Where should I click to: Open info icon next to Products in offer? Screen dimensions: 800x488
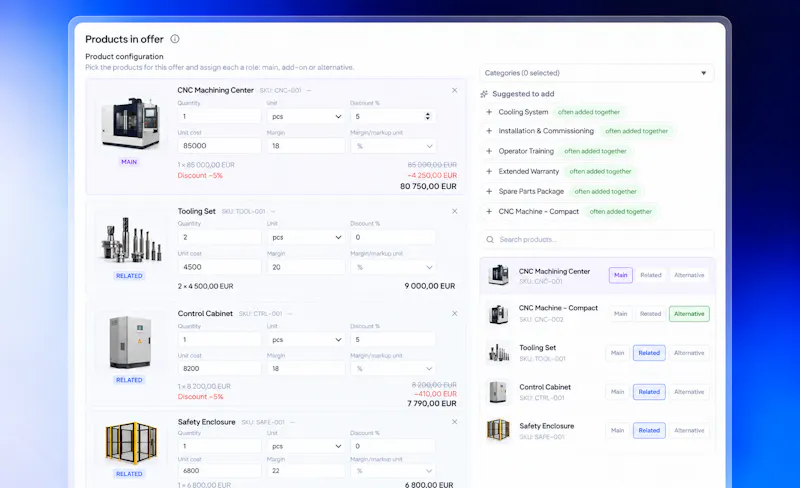click(175, 39)
